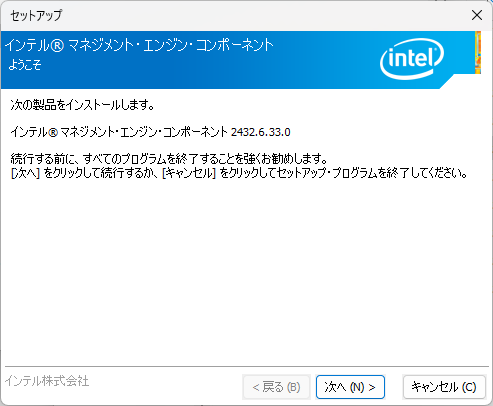
Task: Proceed with the 次へ (N) > button
Action: tap(350, 387)
